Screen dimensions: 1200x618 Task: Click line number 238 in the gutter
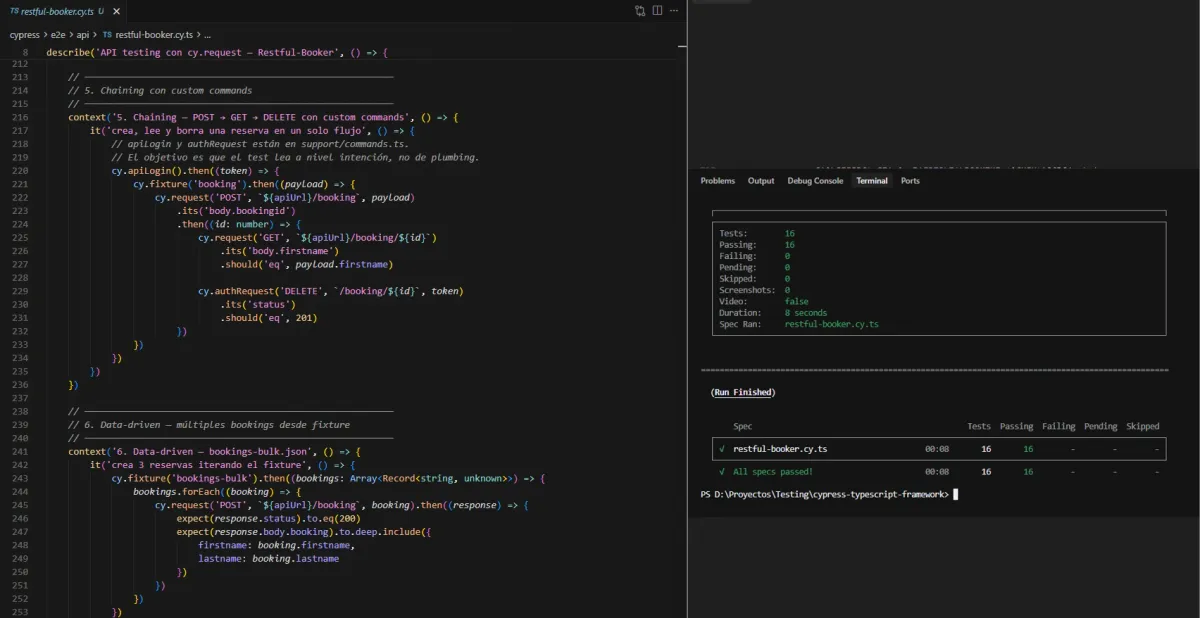point(20,411)
